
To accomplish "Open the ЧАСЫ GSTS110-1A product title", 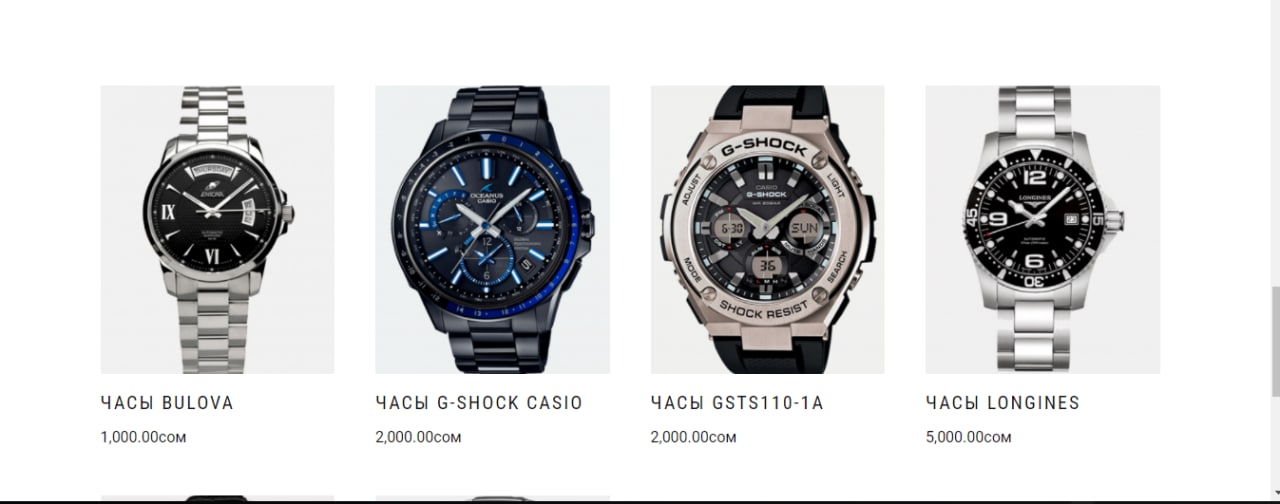I will pos(737,403).
